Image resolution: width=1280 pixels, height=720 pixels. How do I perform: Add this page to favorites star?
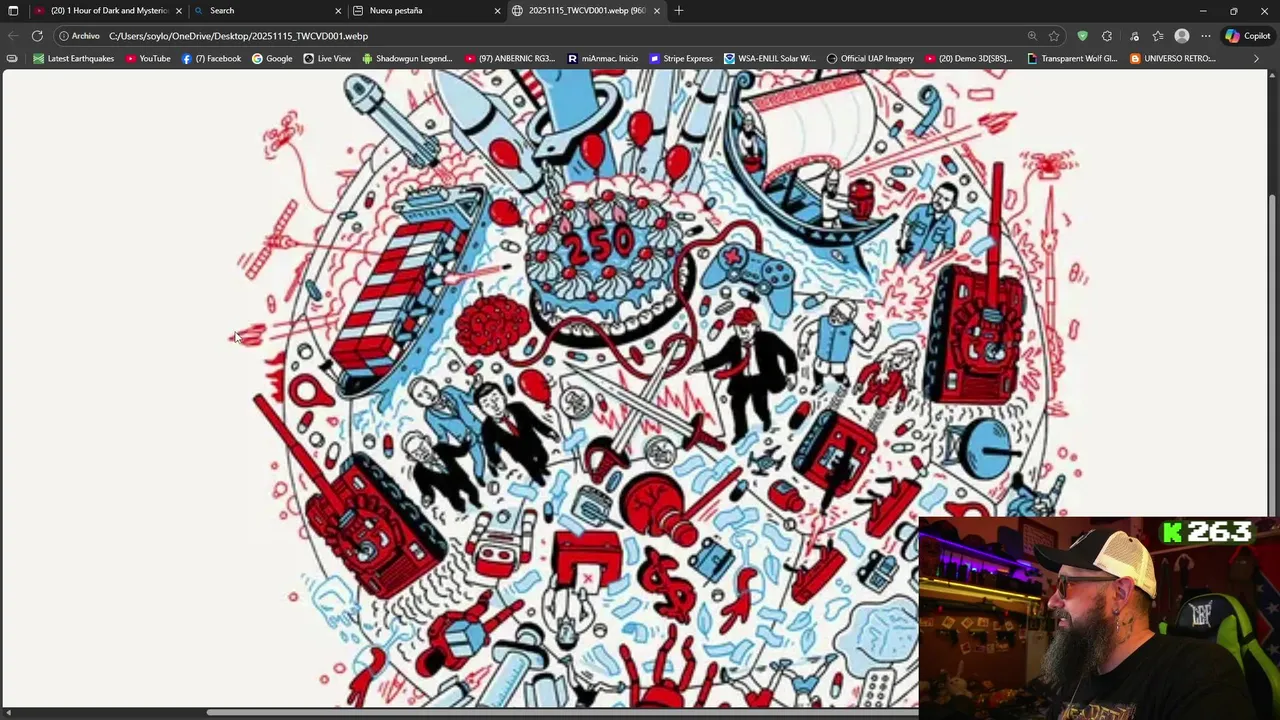click(1054, 36)
